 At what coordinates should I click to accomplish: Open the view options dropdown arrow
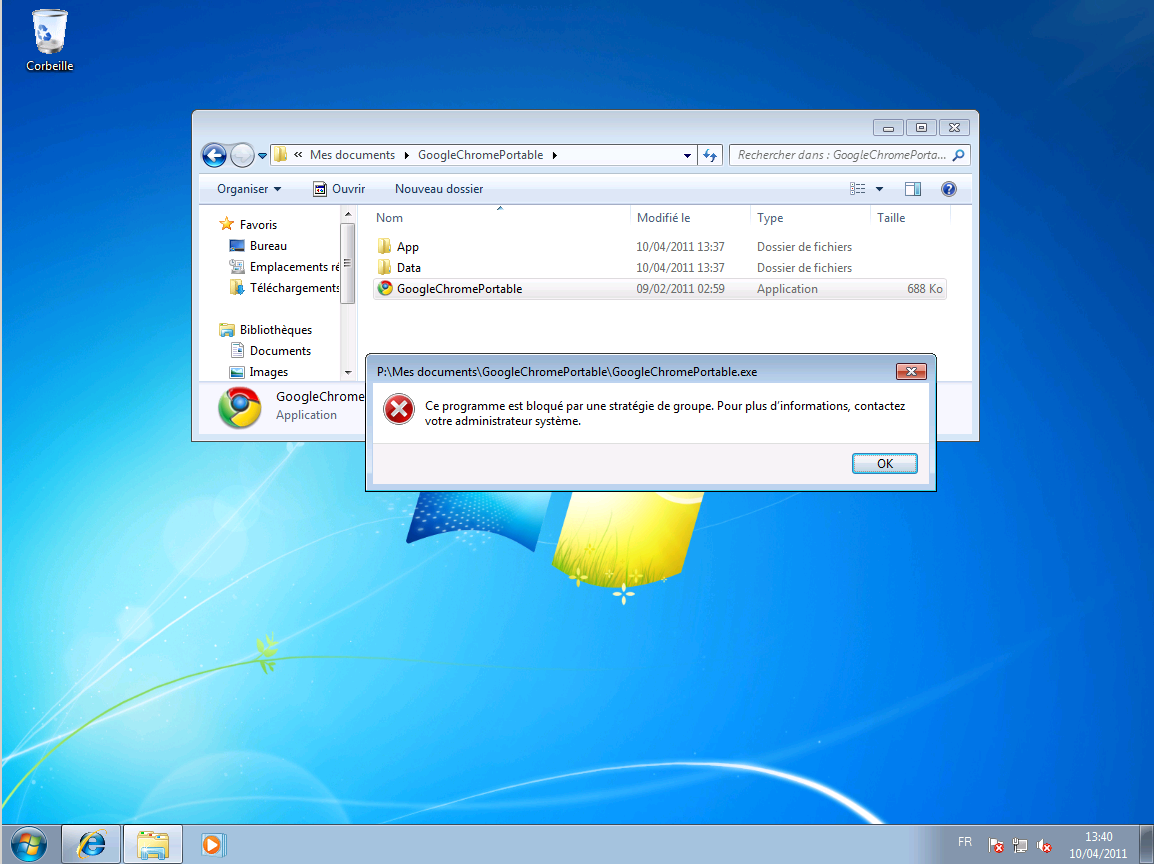[x=879, y=189]
